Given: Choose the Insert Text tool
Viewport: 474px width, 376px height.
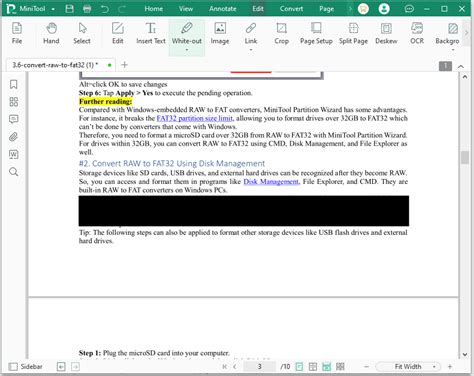Looking at the screenshot, I should coord(151,33).
